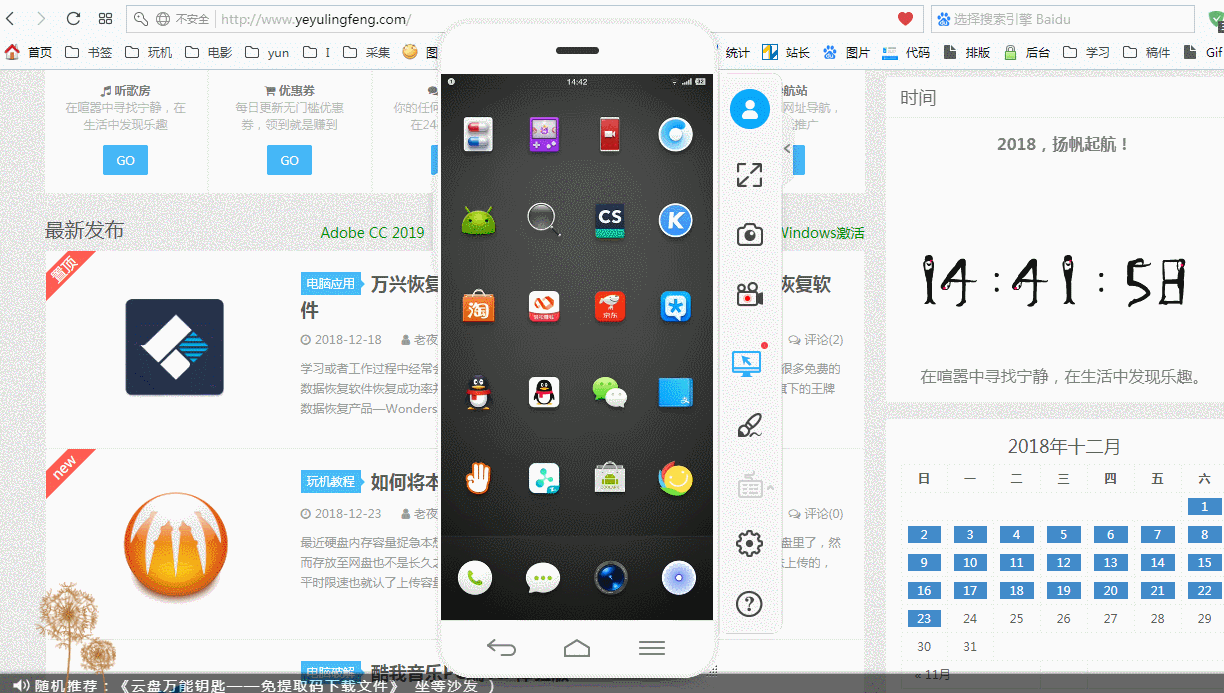Click the Baidu search engine input box

click(x=1063, y=19)
